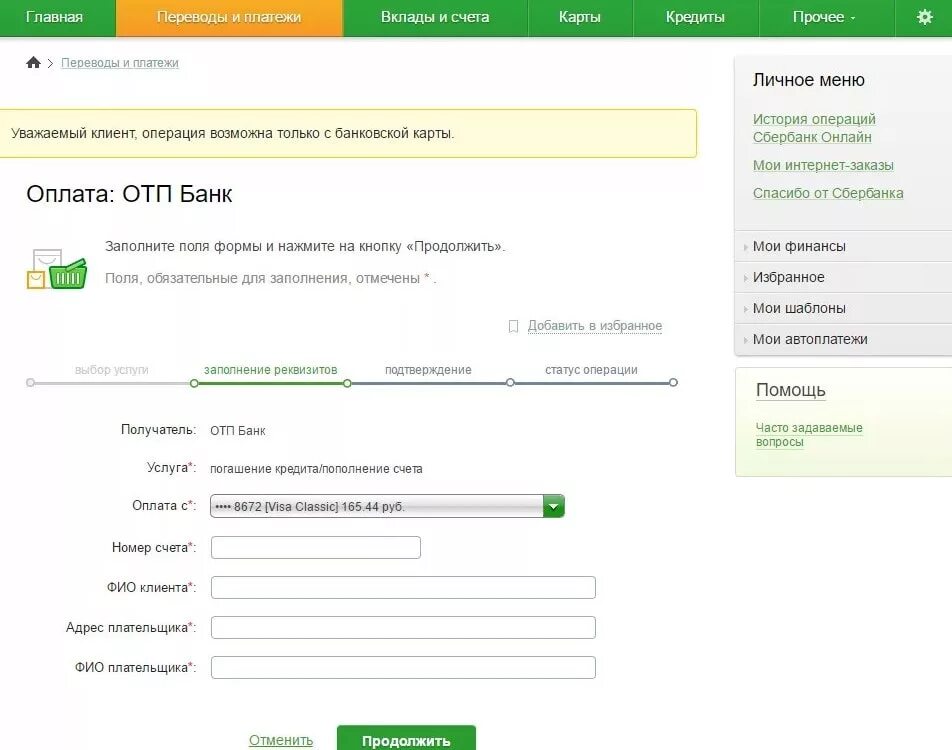Select the Переводы и платежи tab

[x=229, y=17]
